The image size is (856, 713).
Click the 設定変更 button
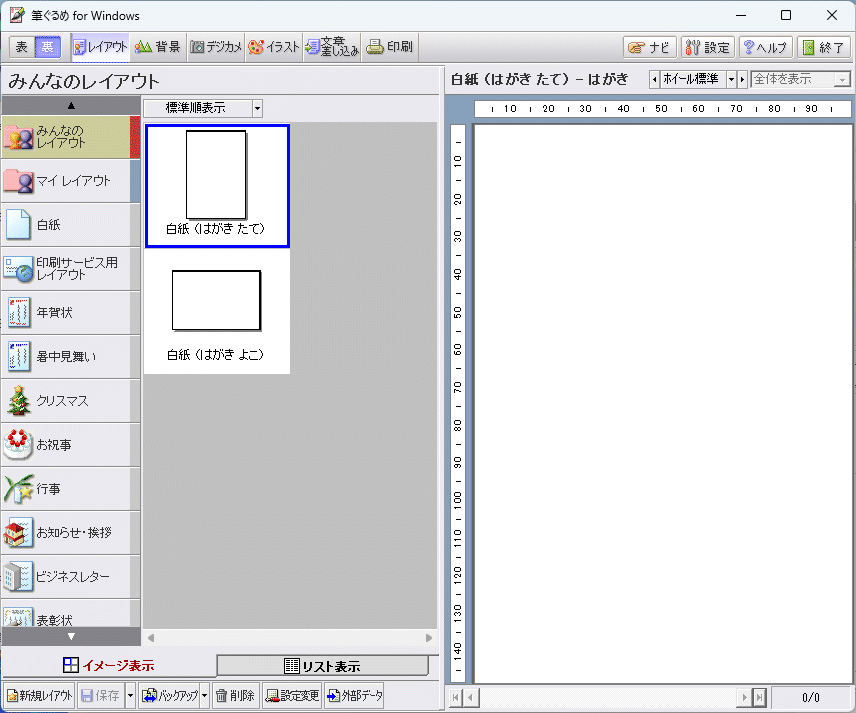tap(293, 696)
